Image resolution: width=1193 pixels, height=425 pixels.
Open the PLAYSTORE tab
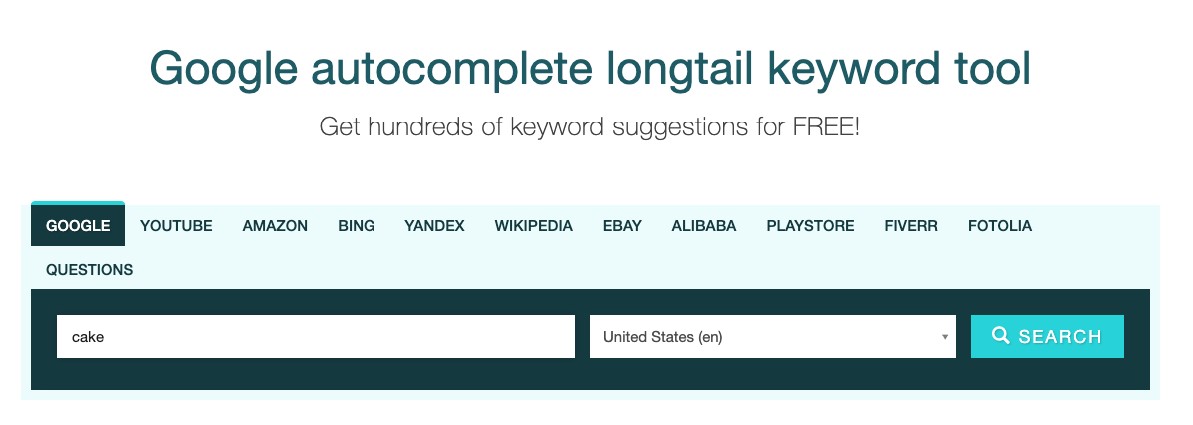[810, 226]
